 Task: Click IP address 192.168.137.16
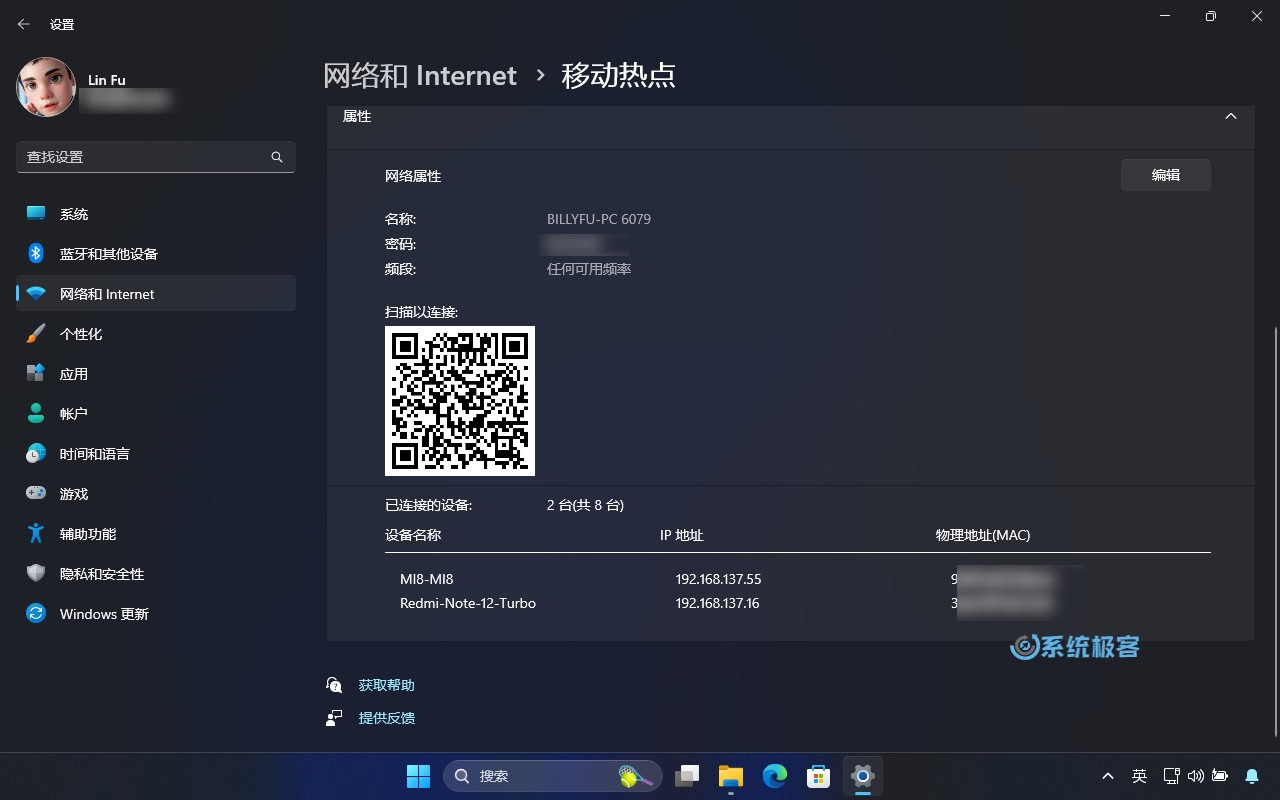[717, 603]
